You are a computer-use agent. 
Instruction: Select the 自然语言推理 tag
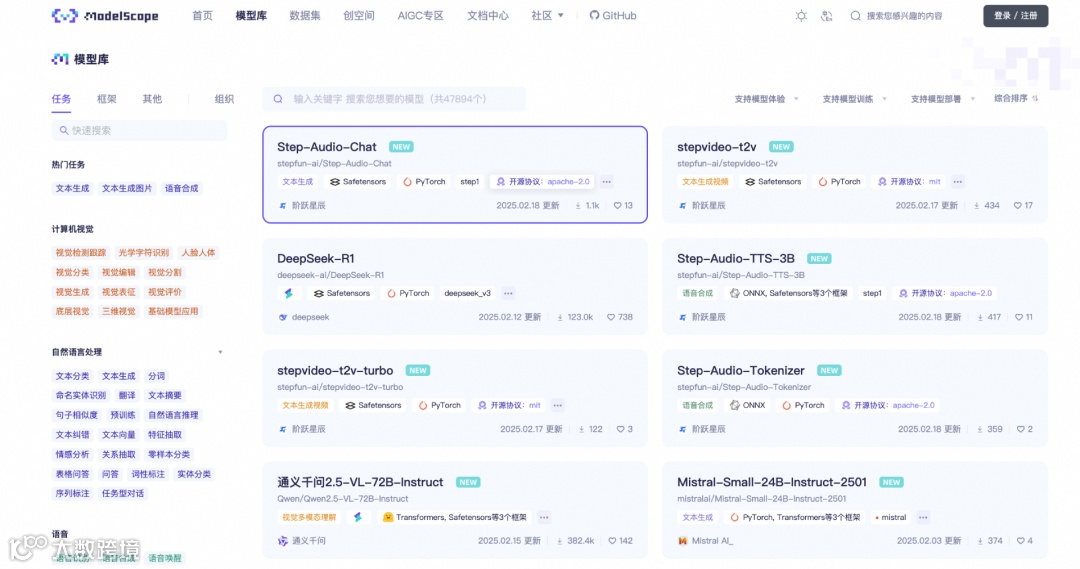[173, 415]
